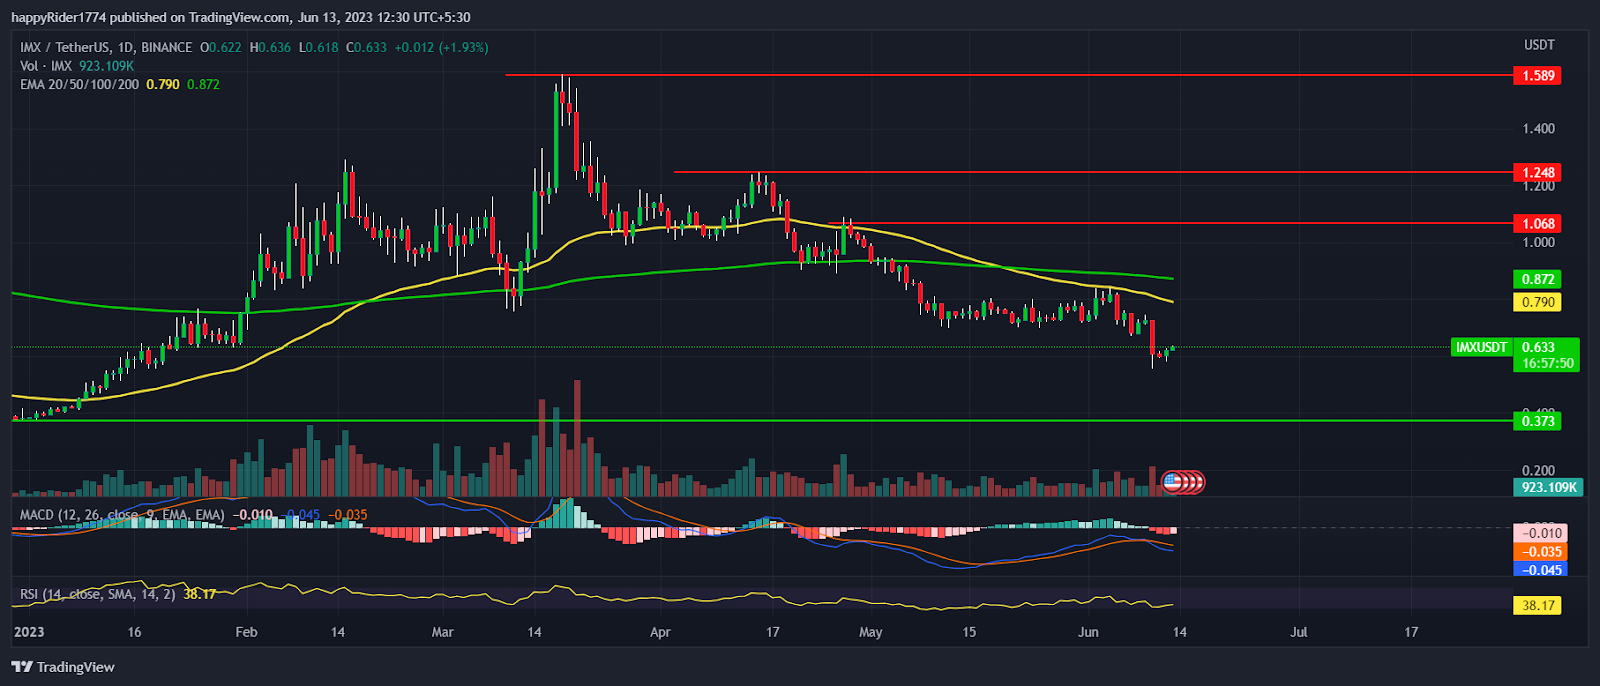The height and width of the screenshot is (686, 1600).
Task: Click the yellow 0.790 EMA price label
Action: [1538, 302]
